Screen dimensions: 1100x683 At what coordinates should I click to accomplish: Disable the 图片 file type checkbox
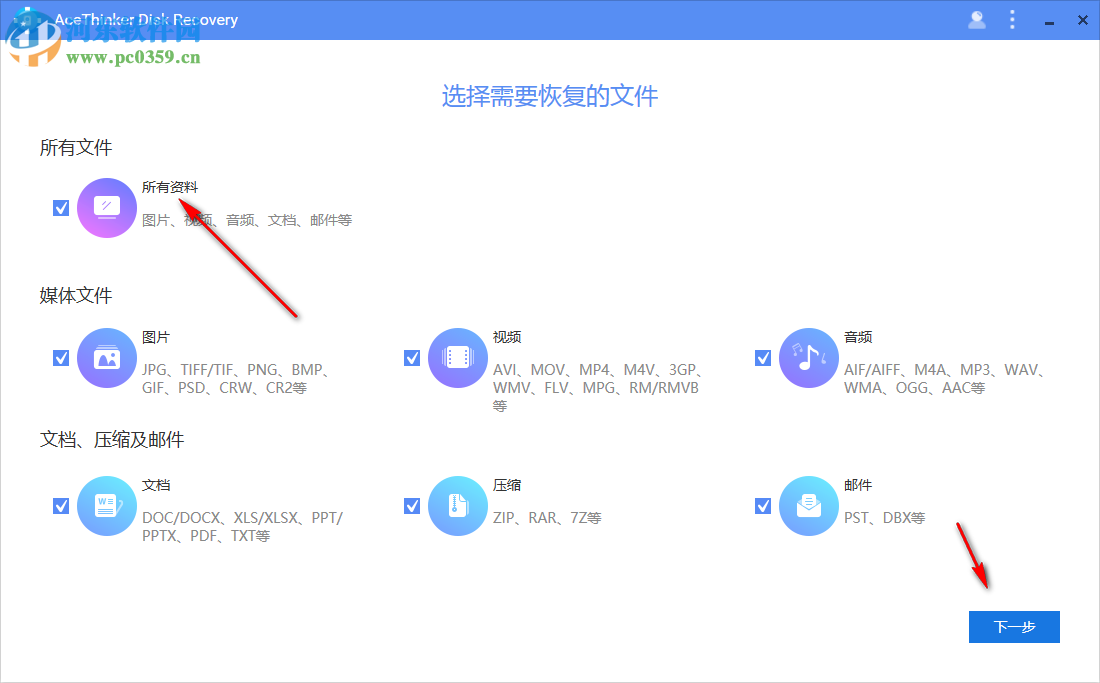[62, 357]
